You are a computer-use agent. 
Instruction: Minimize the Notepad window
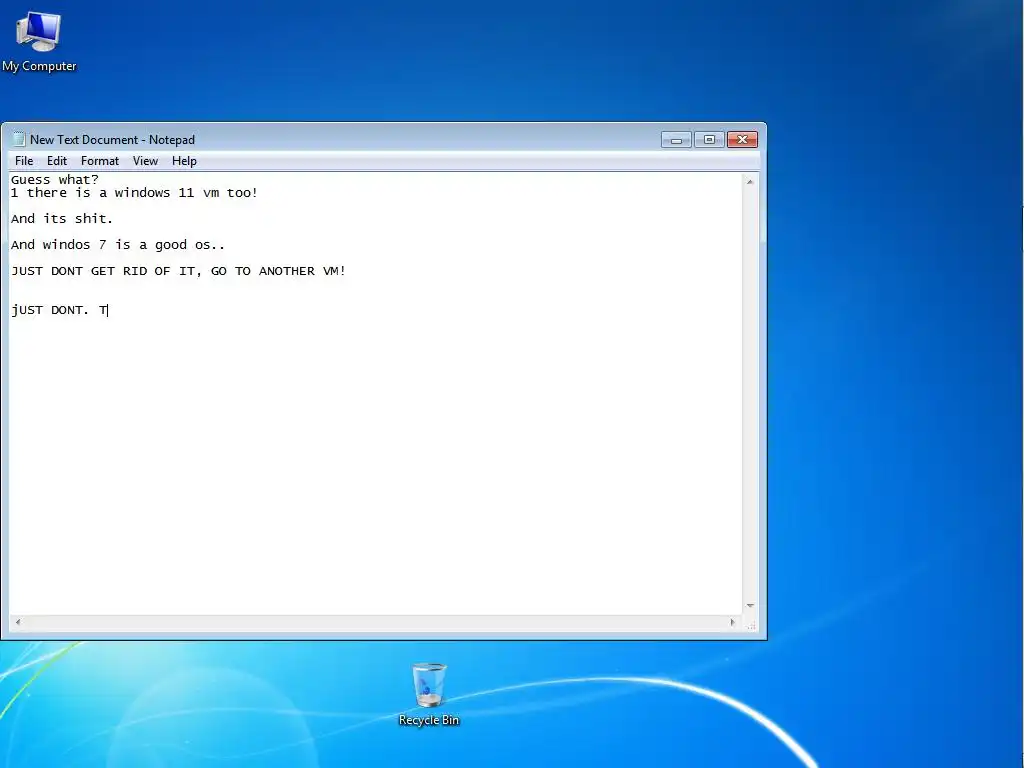676,139
